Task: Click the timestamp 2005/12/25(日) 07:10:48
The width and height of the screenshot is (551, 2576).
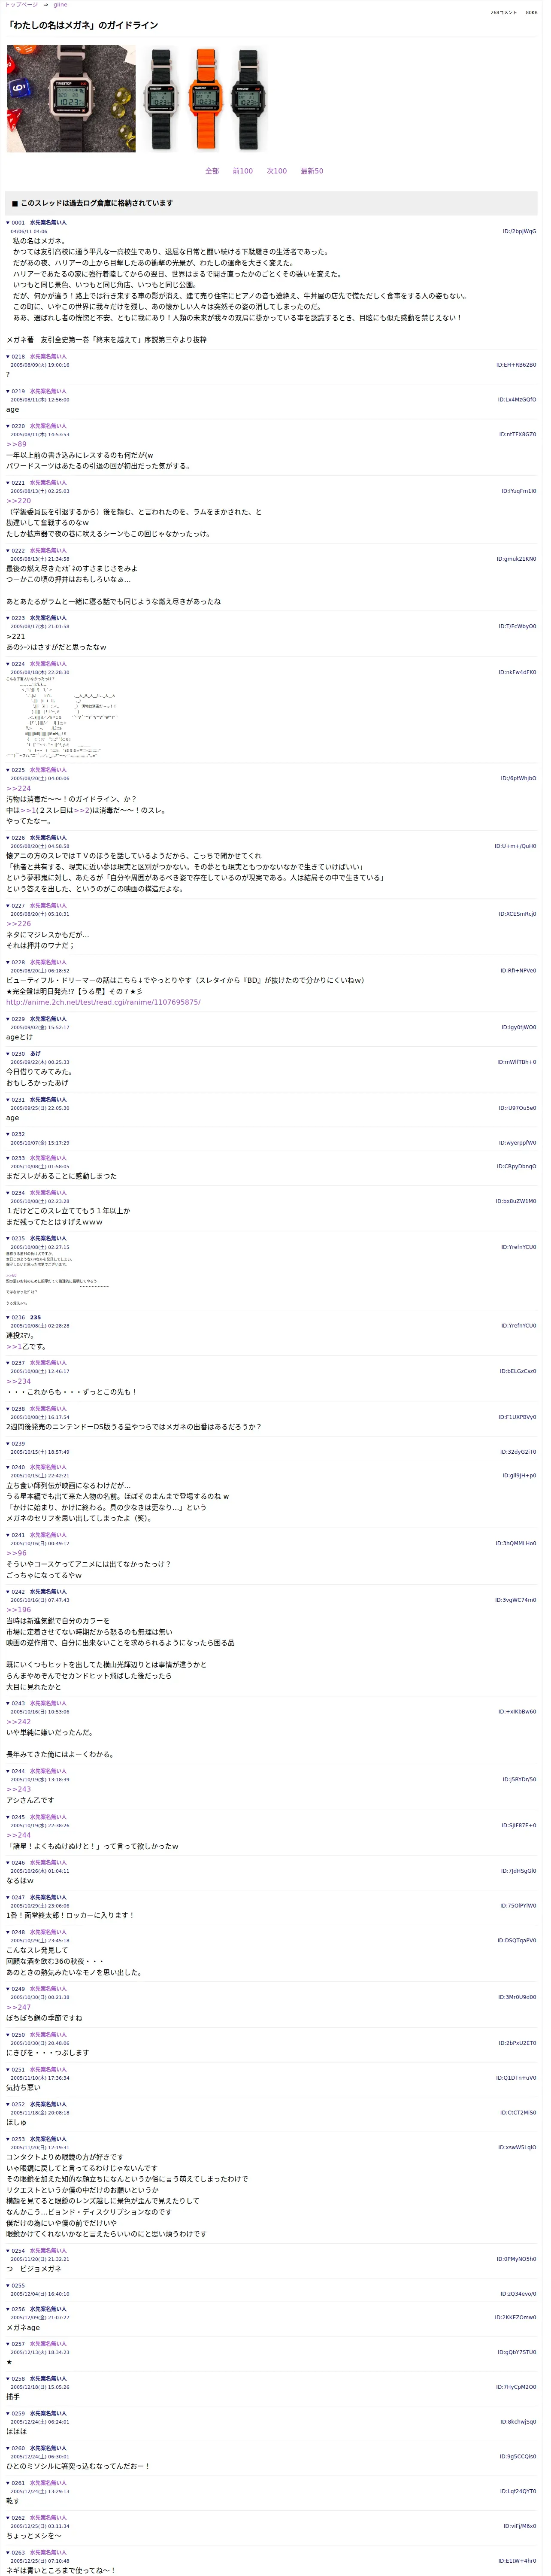Action: click(x=40, y=2561)
